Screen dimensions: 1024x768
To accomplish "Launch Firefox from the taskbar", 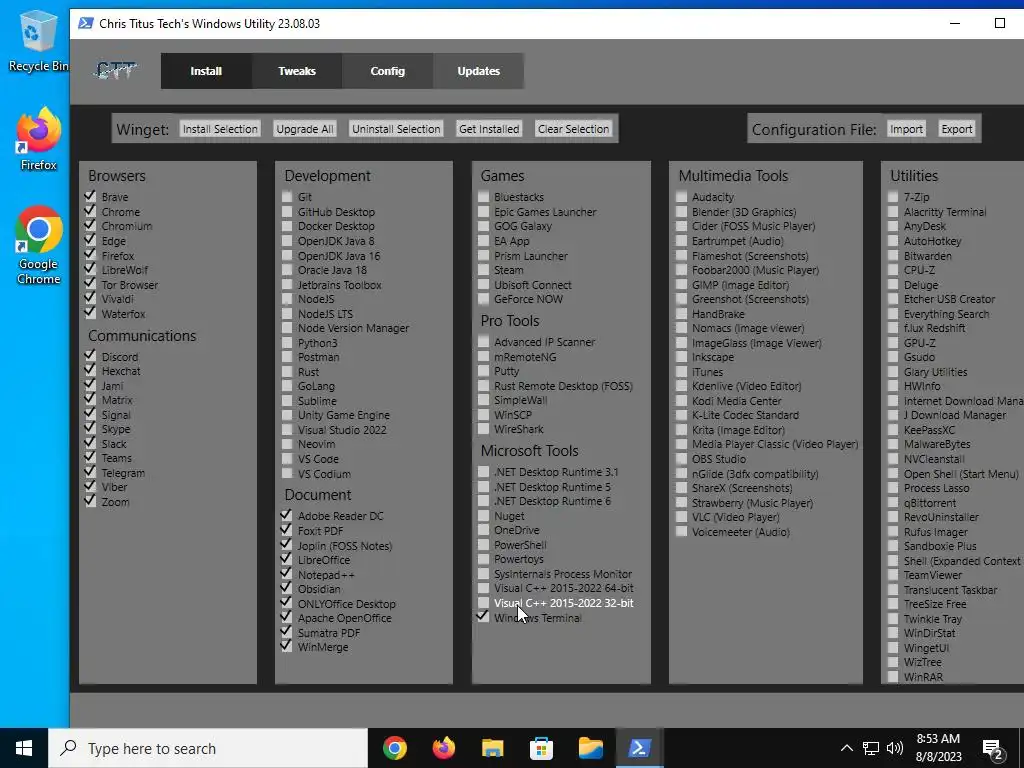I will coord(443,748).
